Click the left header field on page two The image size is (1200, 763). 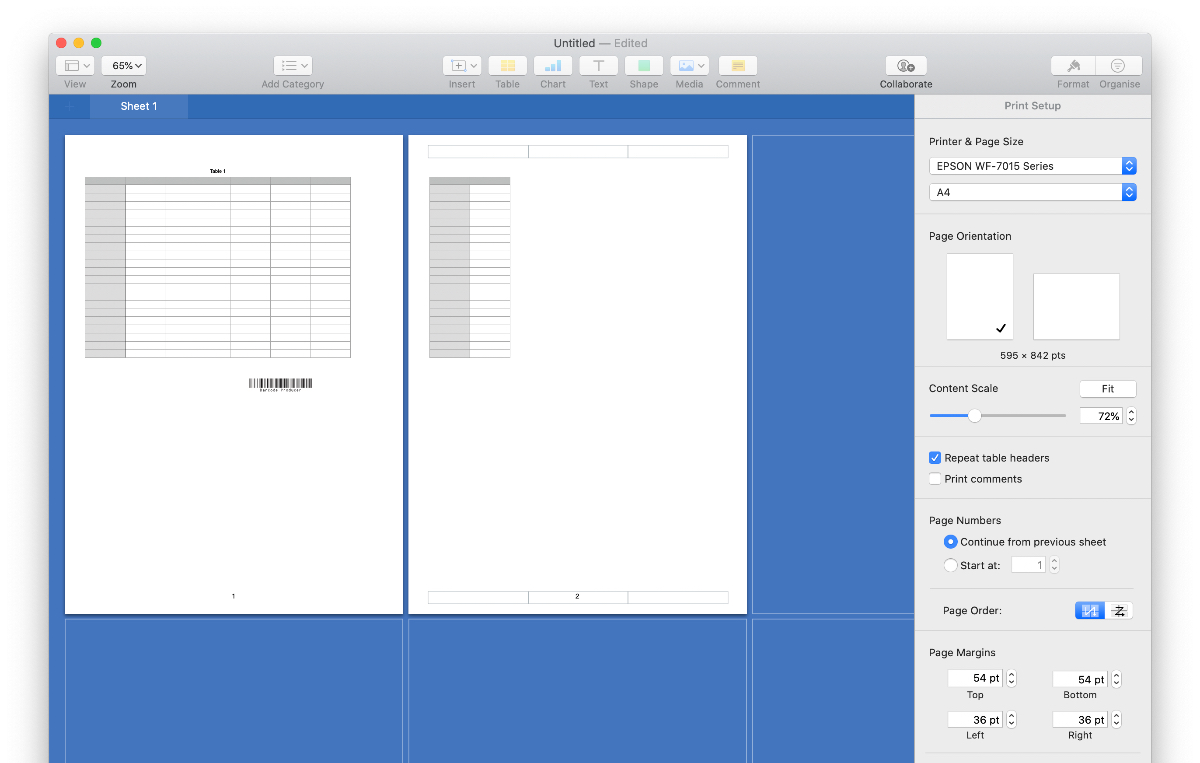[x=478, y=152]
